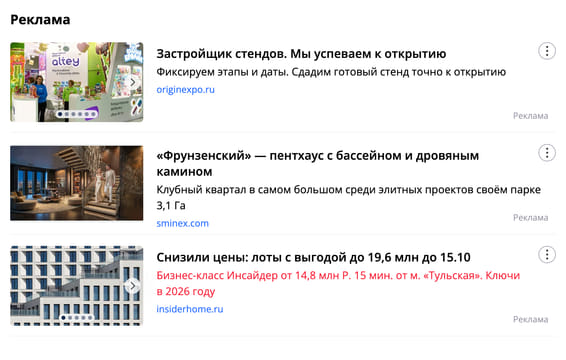This screenshot has width=566, height=360.
Task: Open the sminex.com link
Action: 183,223
